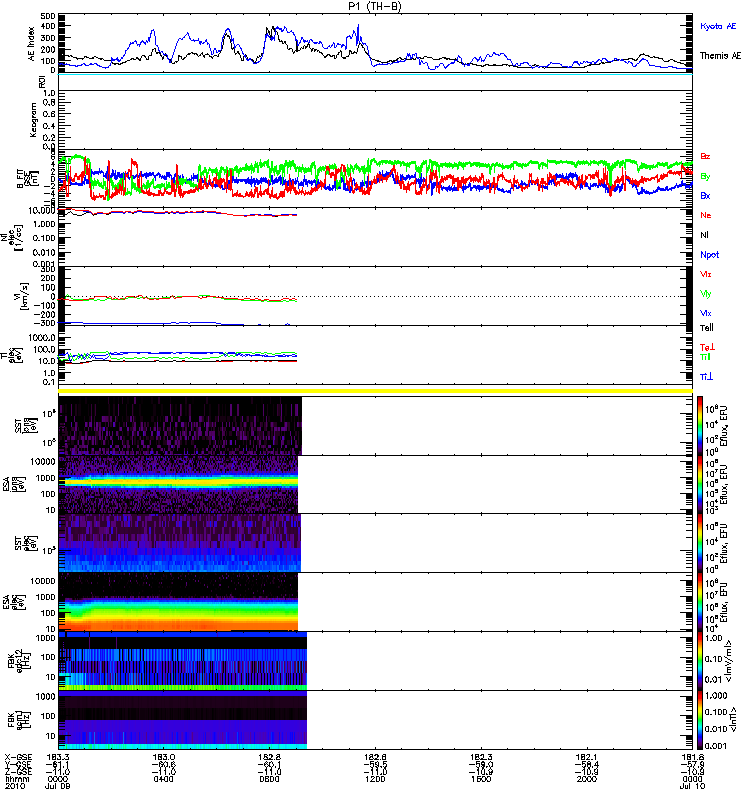Click the X-GSE value 183.3
This screenshot has height=800, width=750.
tap(58, 758)
